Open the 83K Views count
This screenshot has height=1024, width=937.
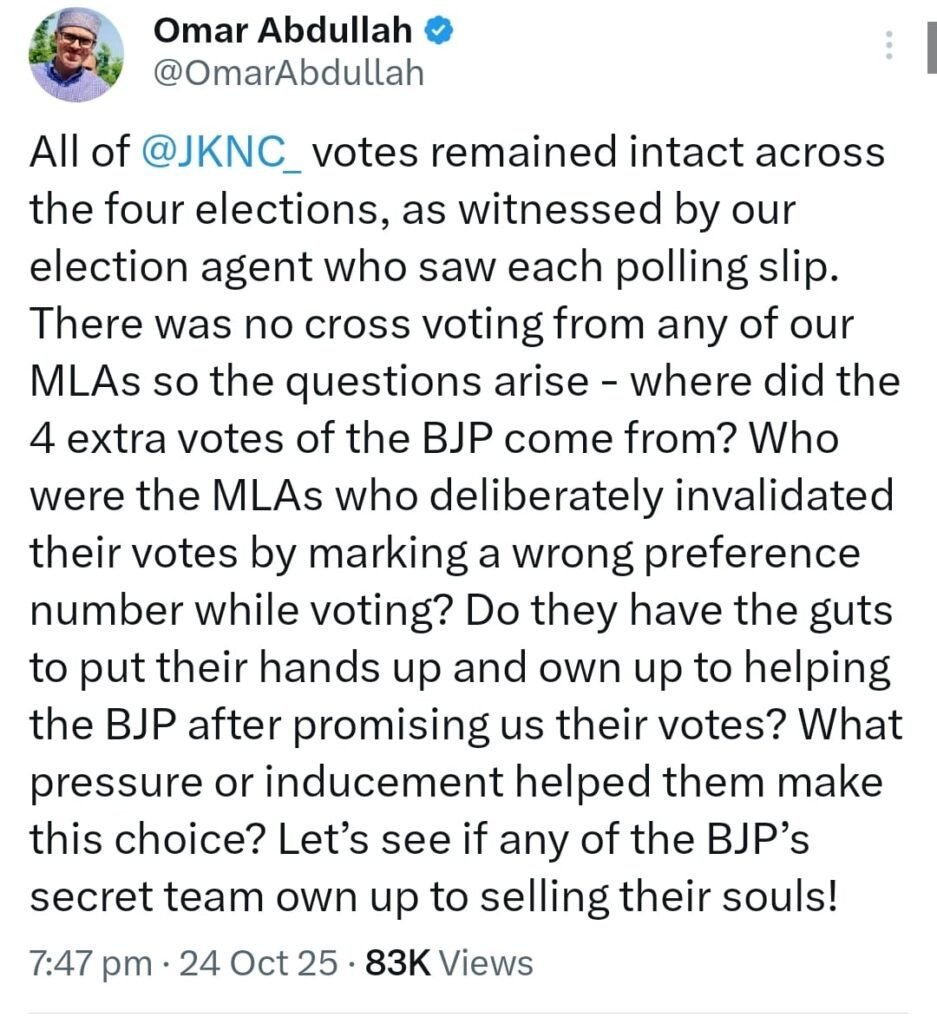click(449, 963)
